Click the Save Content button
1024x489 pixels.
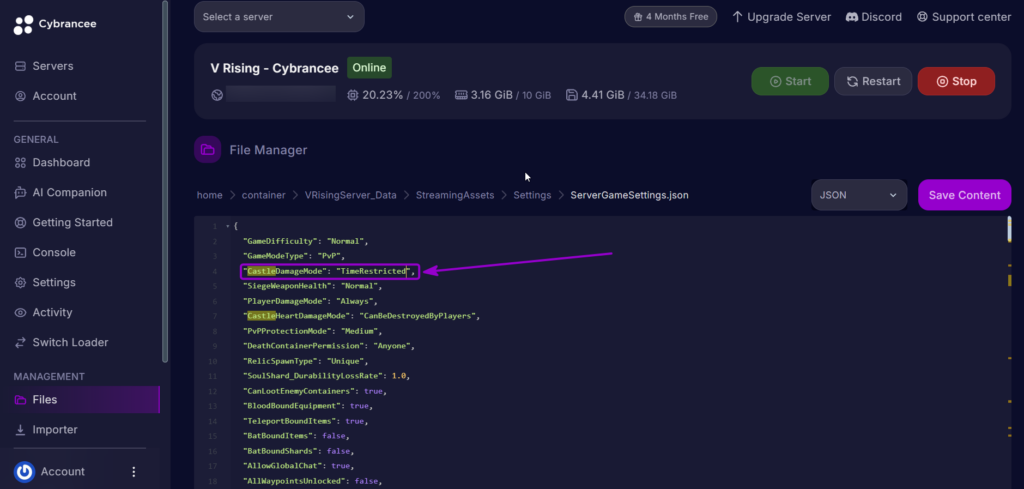coord(965,195)
